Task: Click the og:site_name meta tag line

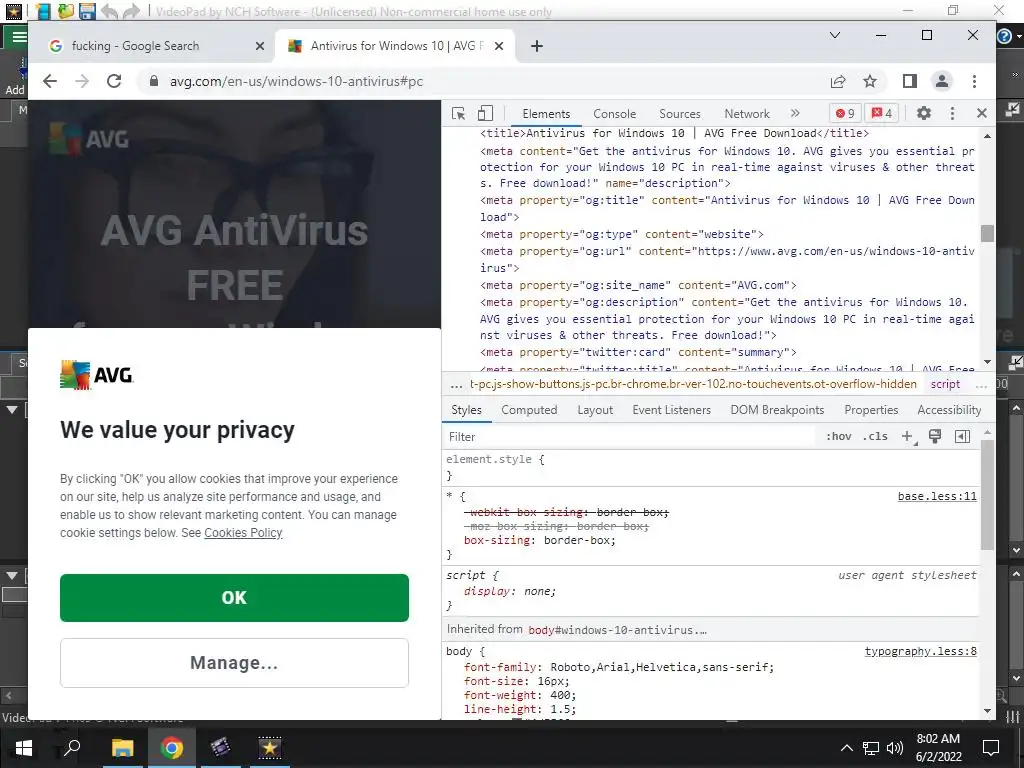Action: click(x=638, y=285)
